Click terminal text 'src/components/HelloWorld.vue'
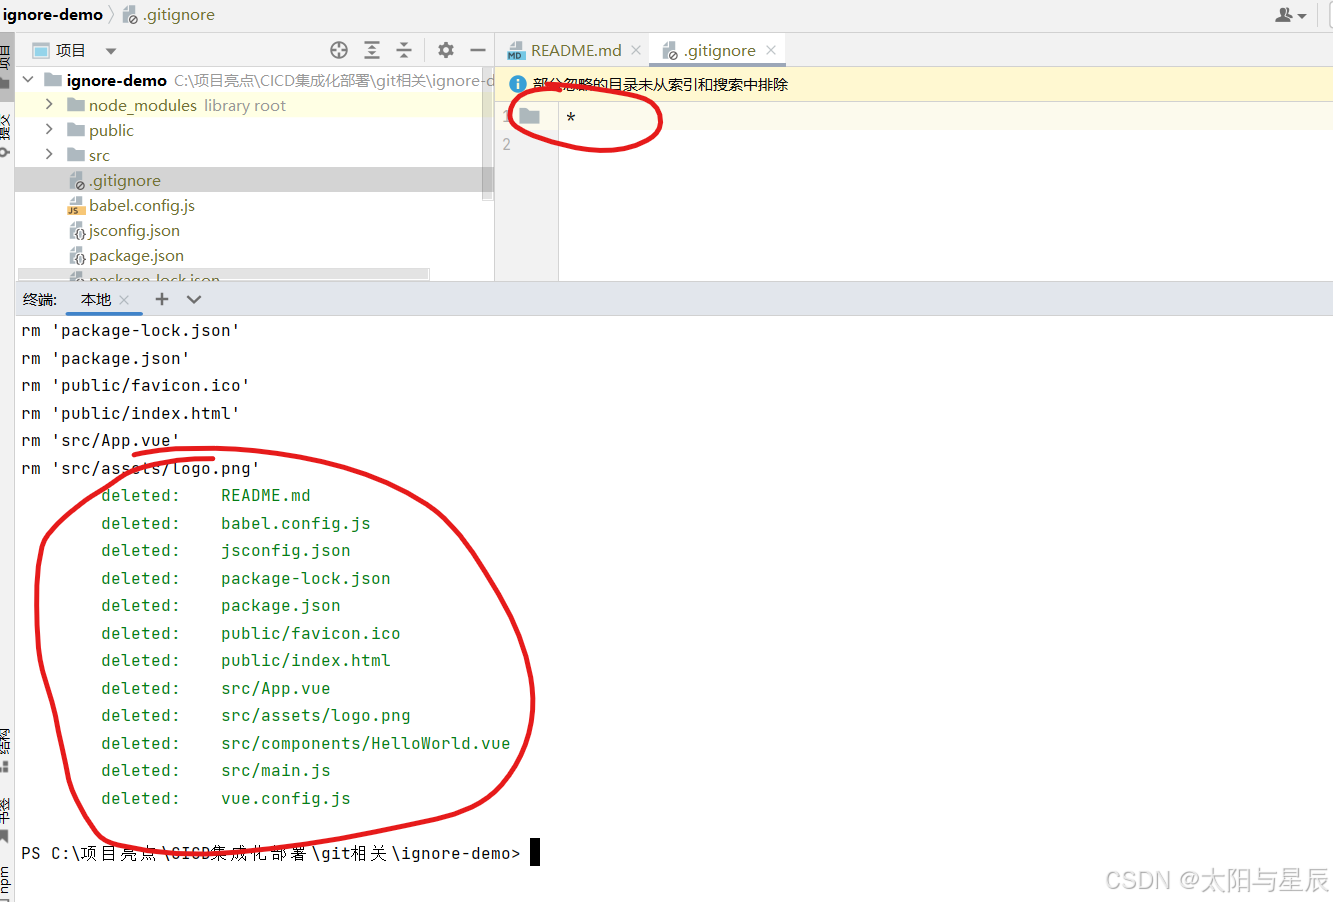The image size is (1333, 902). pyautogui.click(x=366, y=743)
